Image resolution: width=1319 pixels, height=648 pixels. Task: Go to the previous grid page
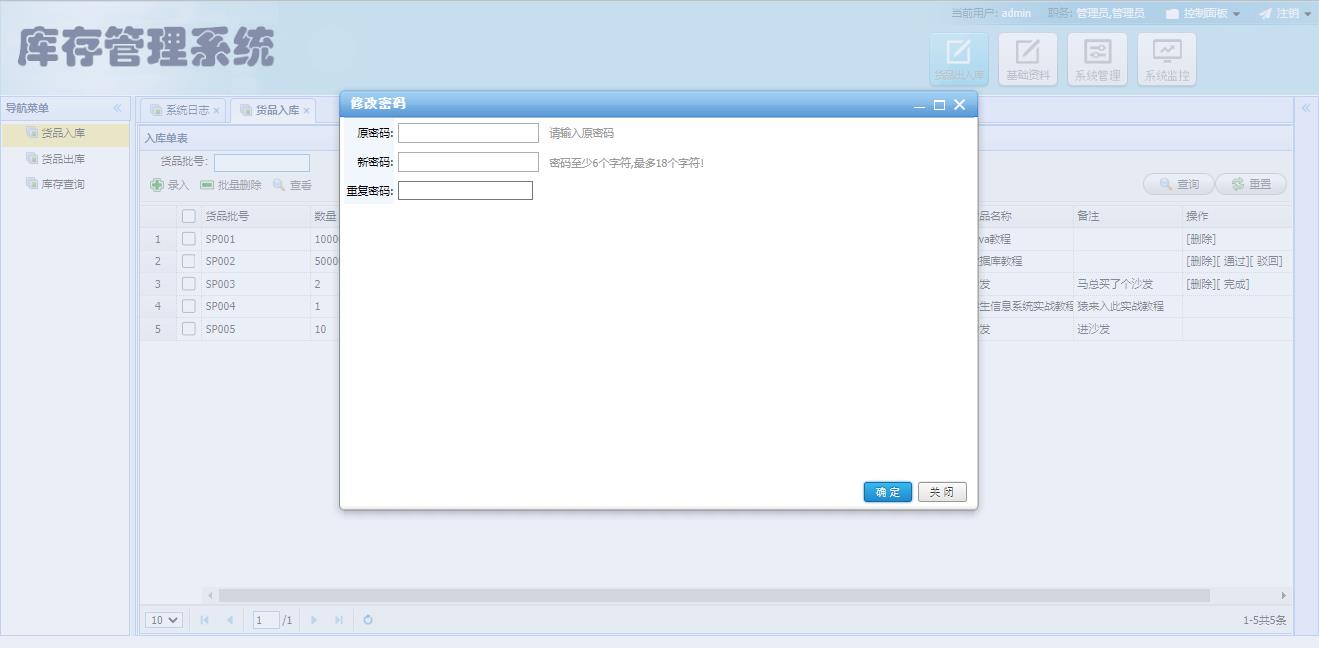pyautogui.click(x=230, y=620)
